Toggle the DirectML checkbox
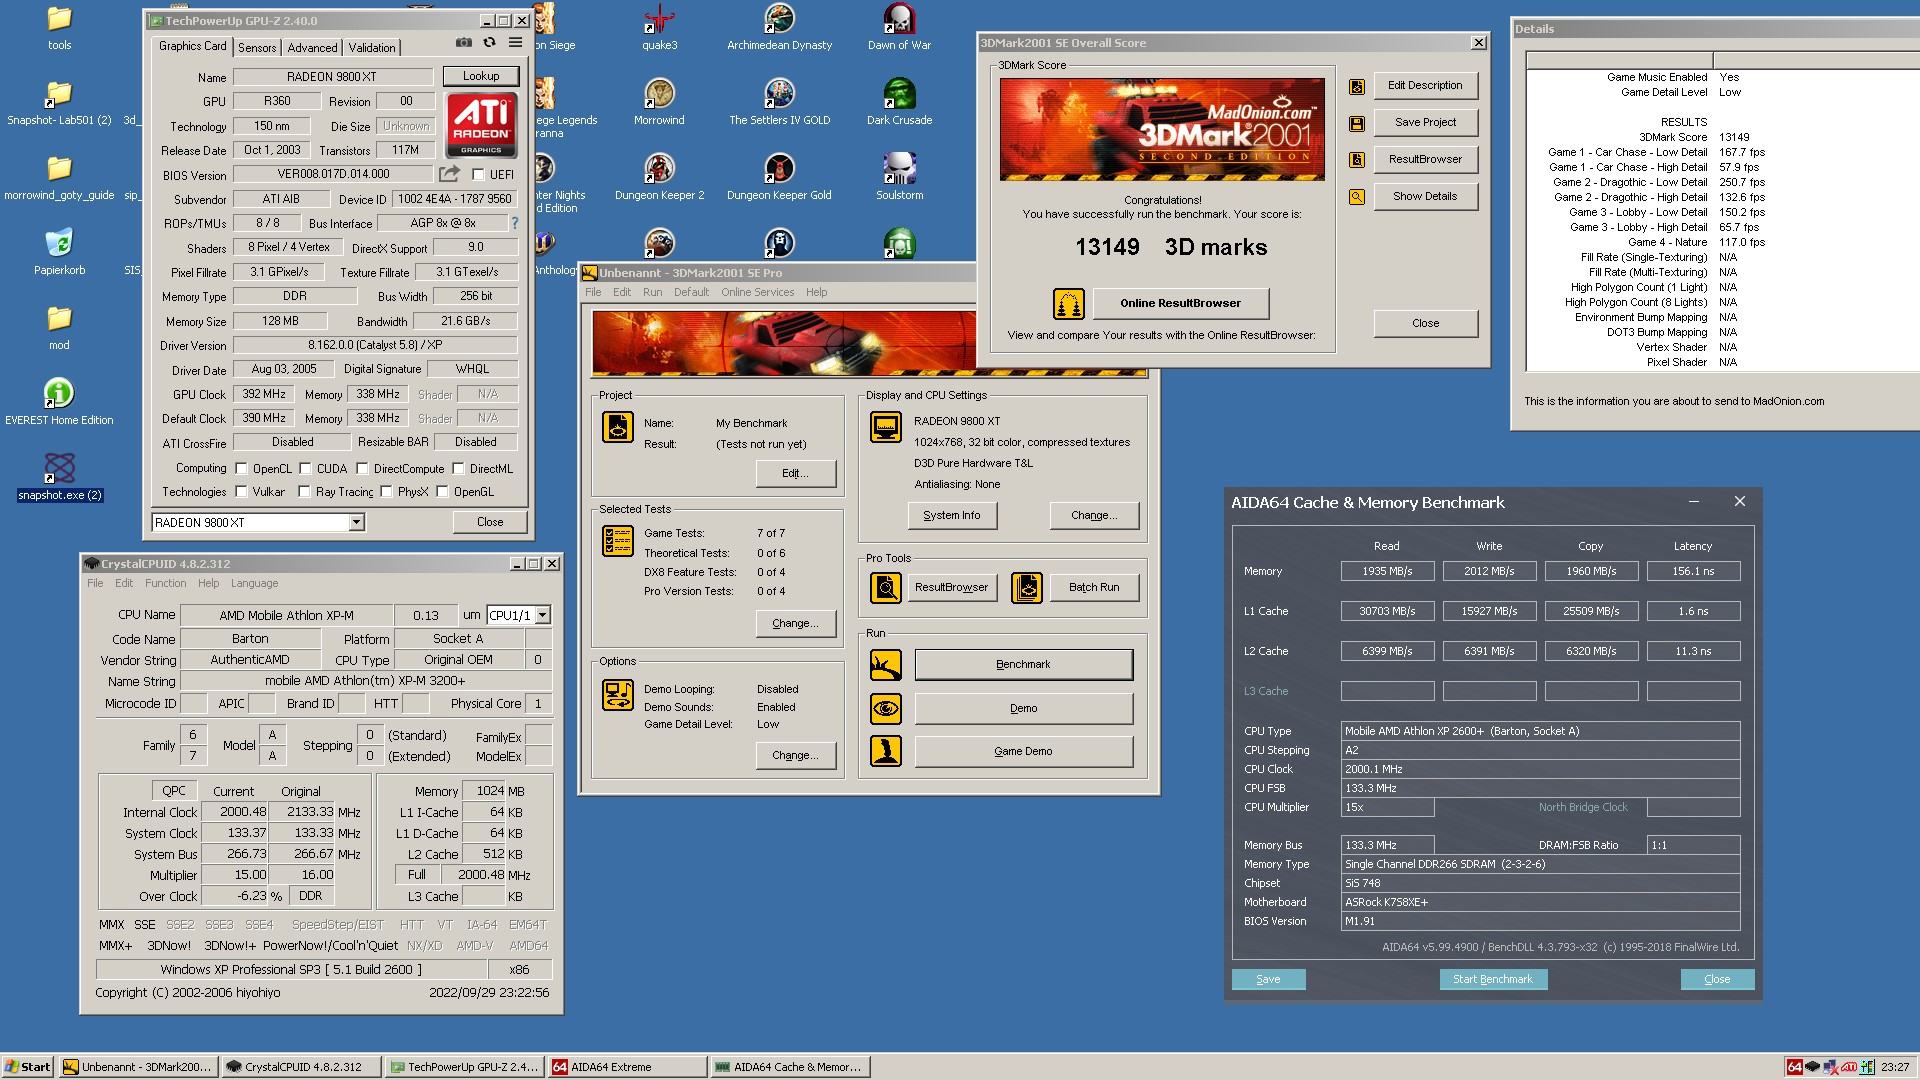Image resolution: width=1920 pixels, height=1080 pixels. pos(458,468)
